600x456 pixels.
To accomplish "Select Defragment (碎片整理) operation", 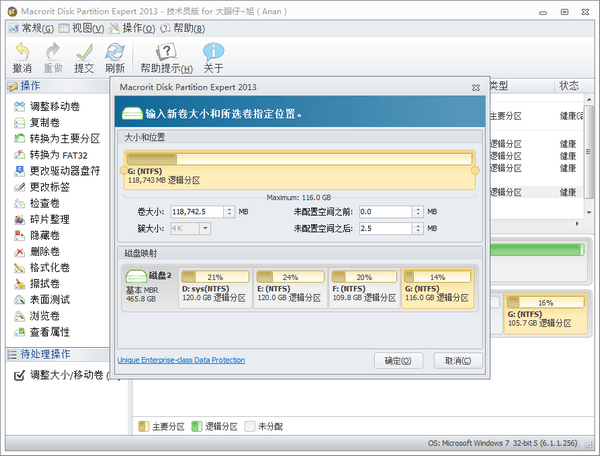I will 42,219.
